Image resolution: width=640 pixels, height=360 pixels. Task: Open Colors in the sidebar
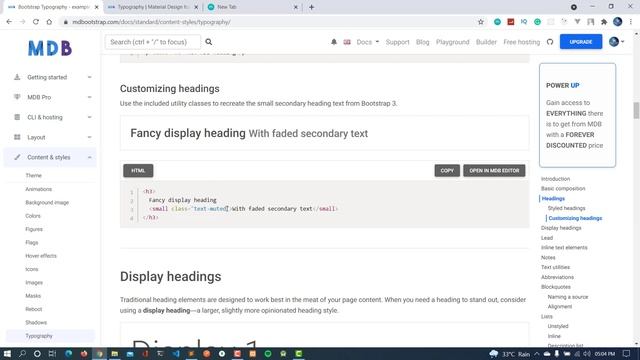pyautogui.click(x=33, y=216)
